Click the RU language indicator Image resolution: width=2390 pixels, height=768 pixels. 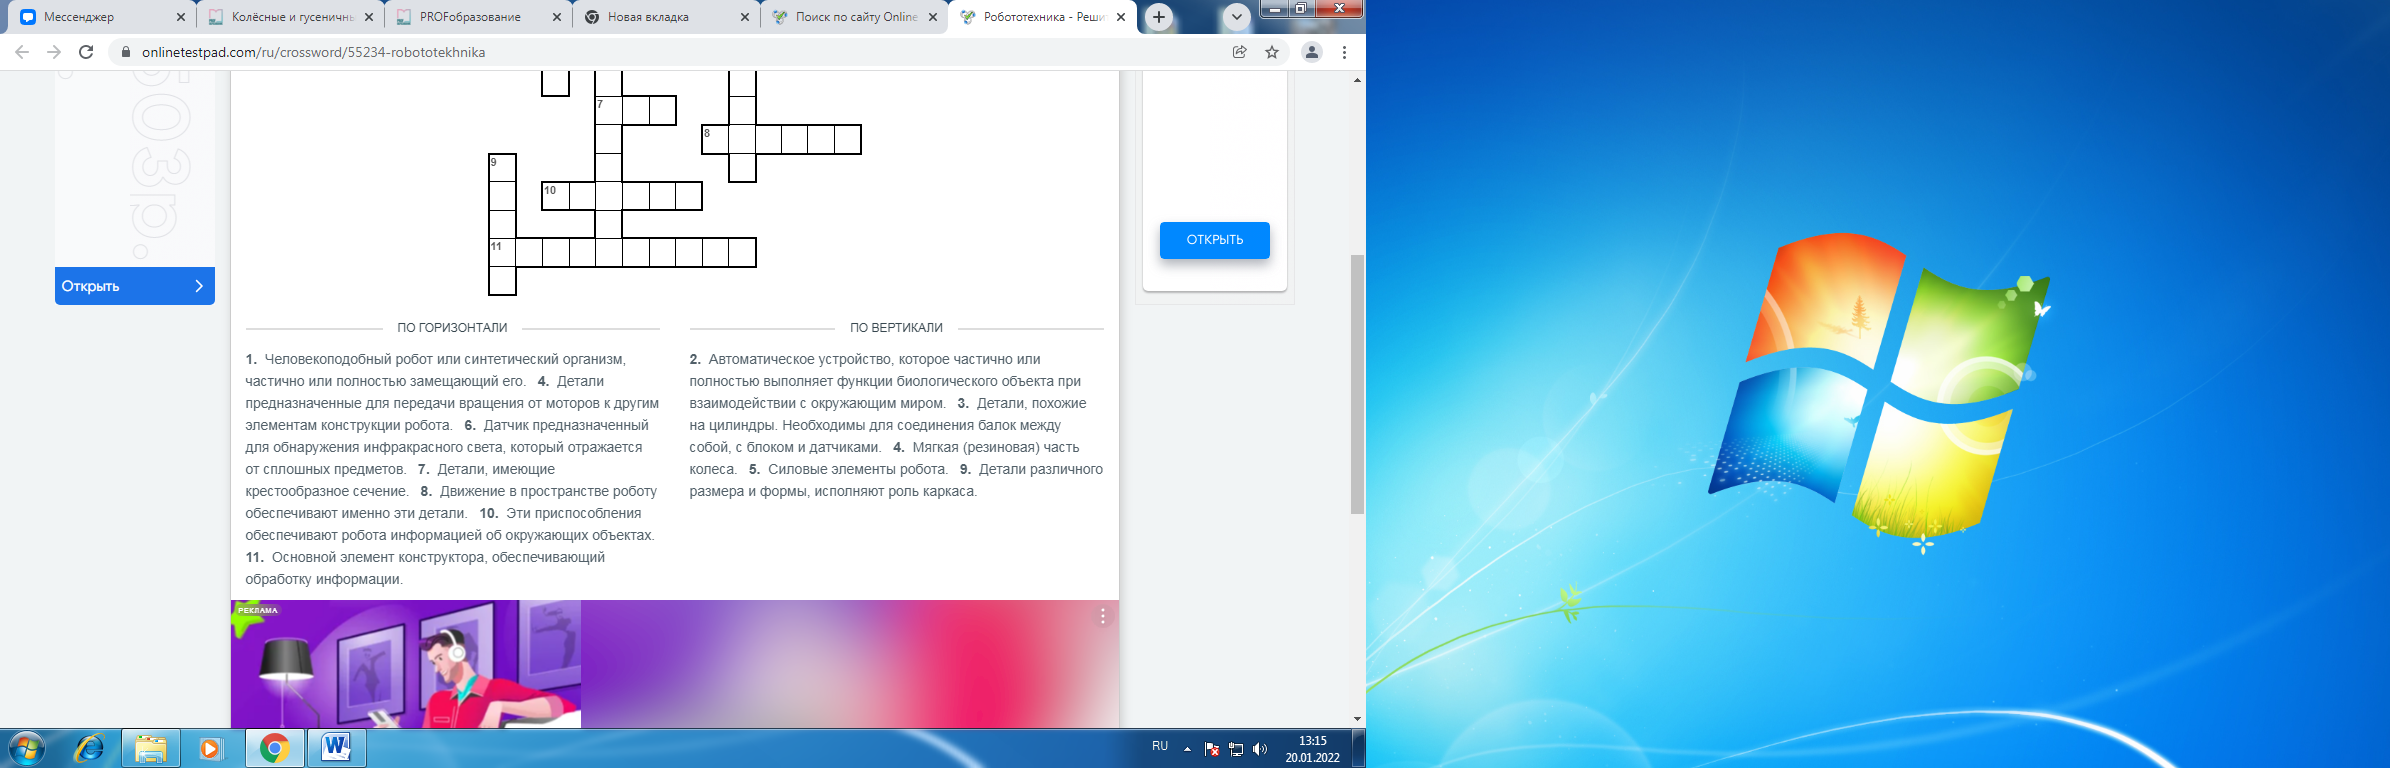(1160, 746)
